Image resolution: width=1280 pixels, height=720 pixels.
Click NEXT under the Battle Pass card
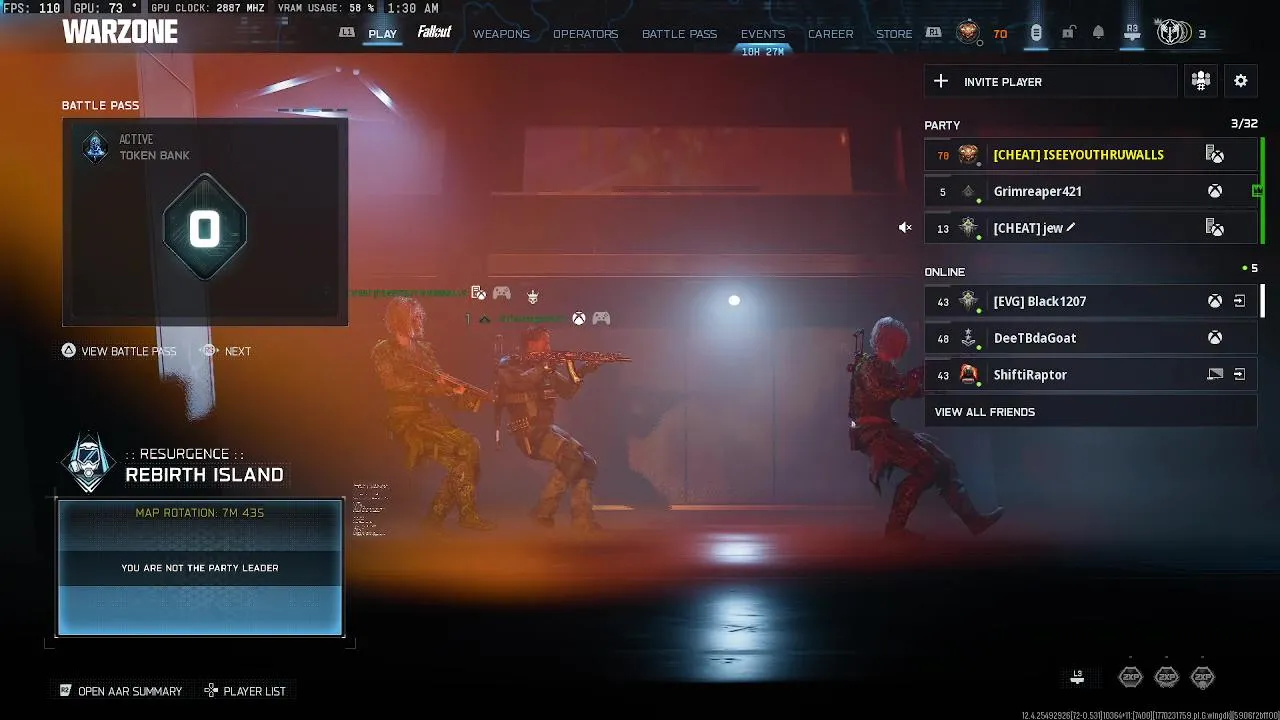(227, 351)
